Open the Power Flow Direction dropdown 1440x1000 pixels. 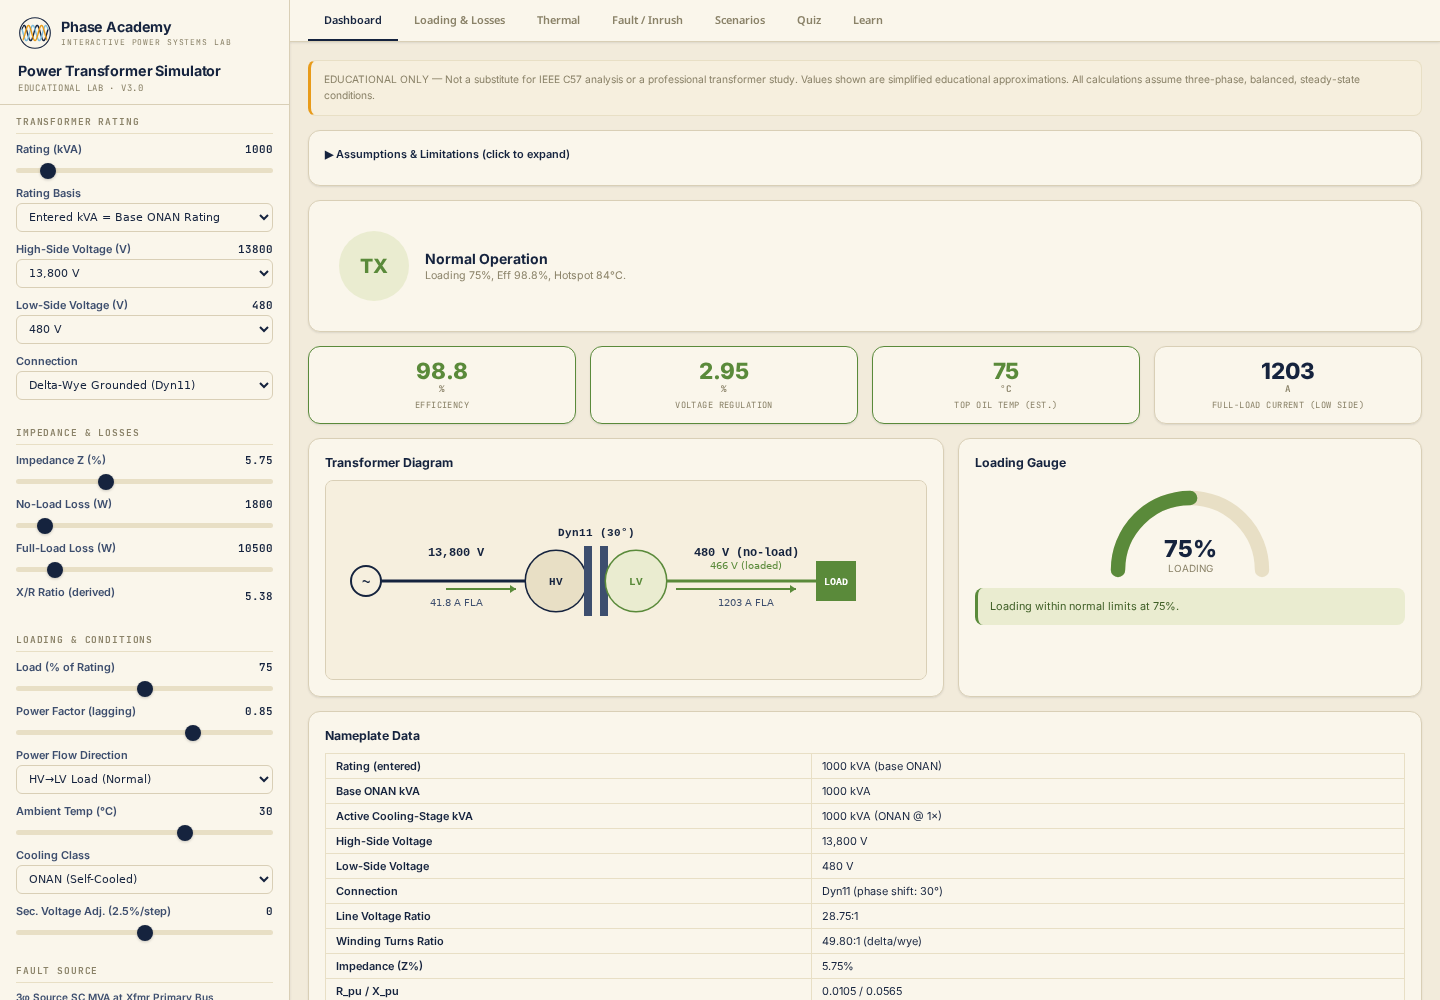click(144, 779)
